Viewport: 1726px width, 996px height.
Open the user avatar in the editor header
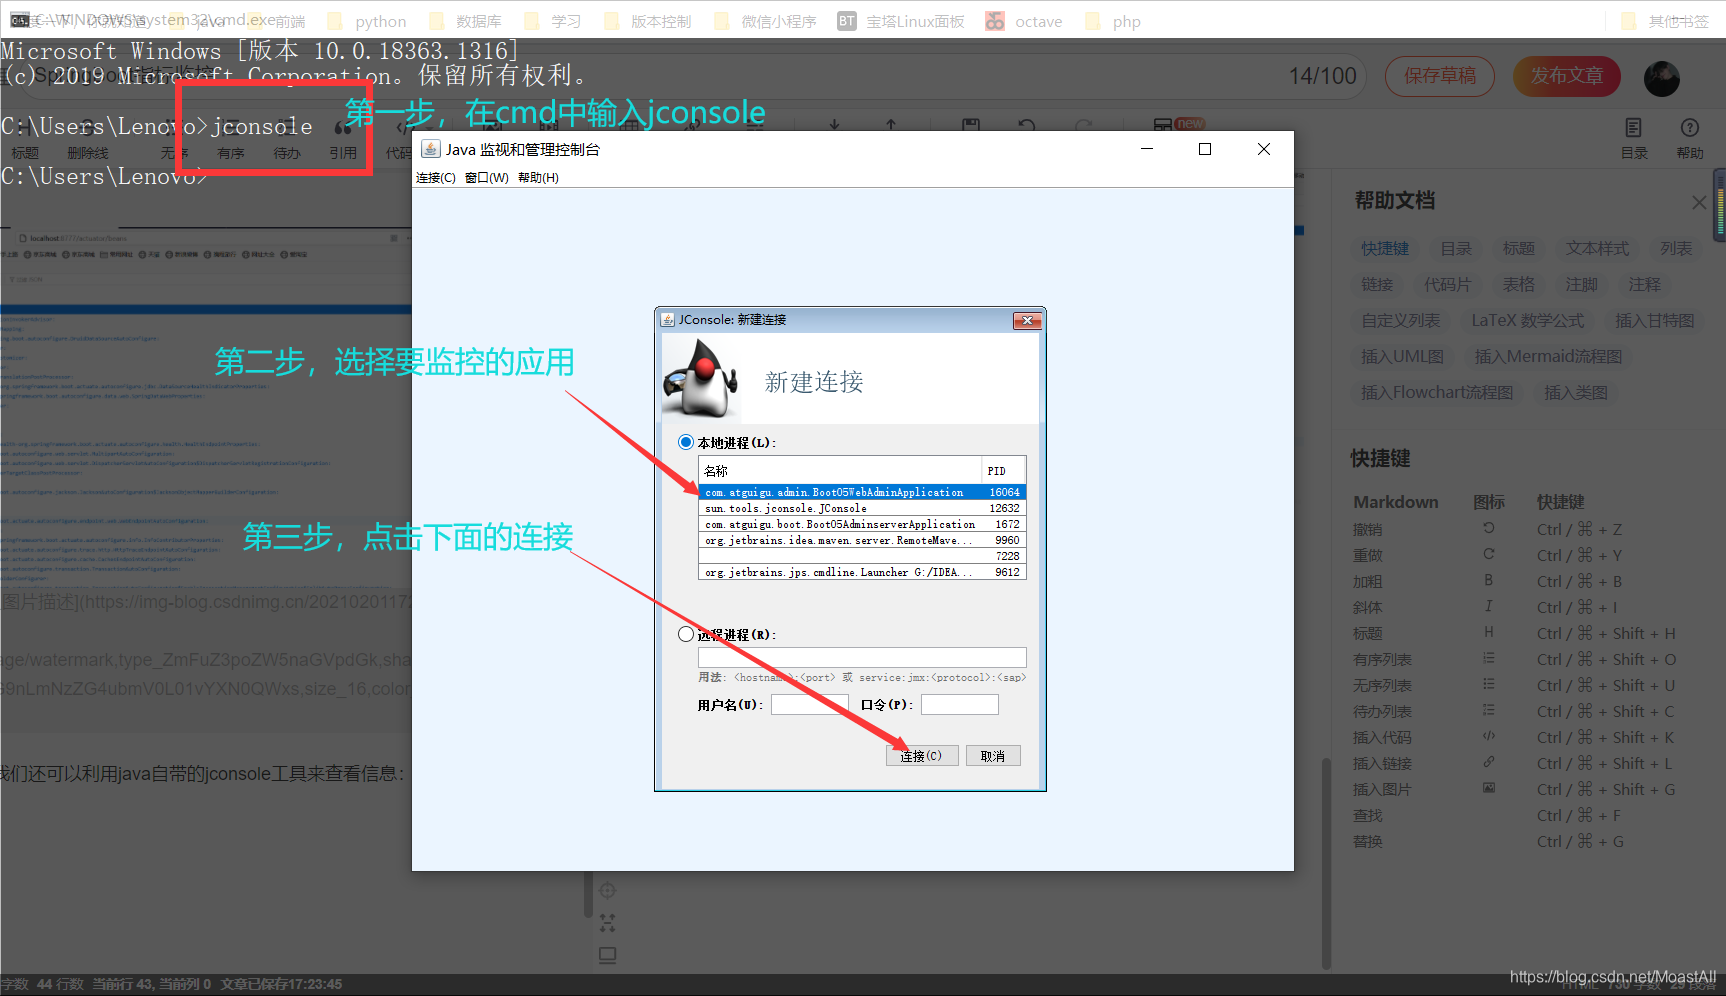coord(1662,78)
